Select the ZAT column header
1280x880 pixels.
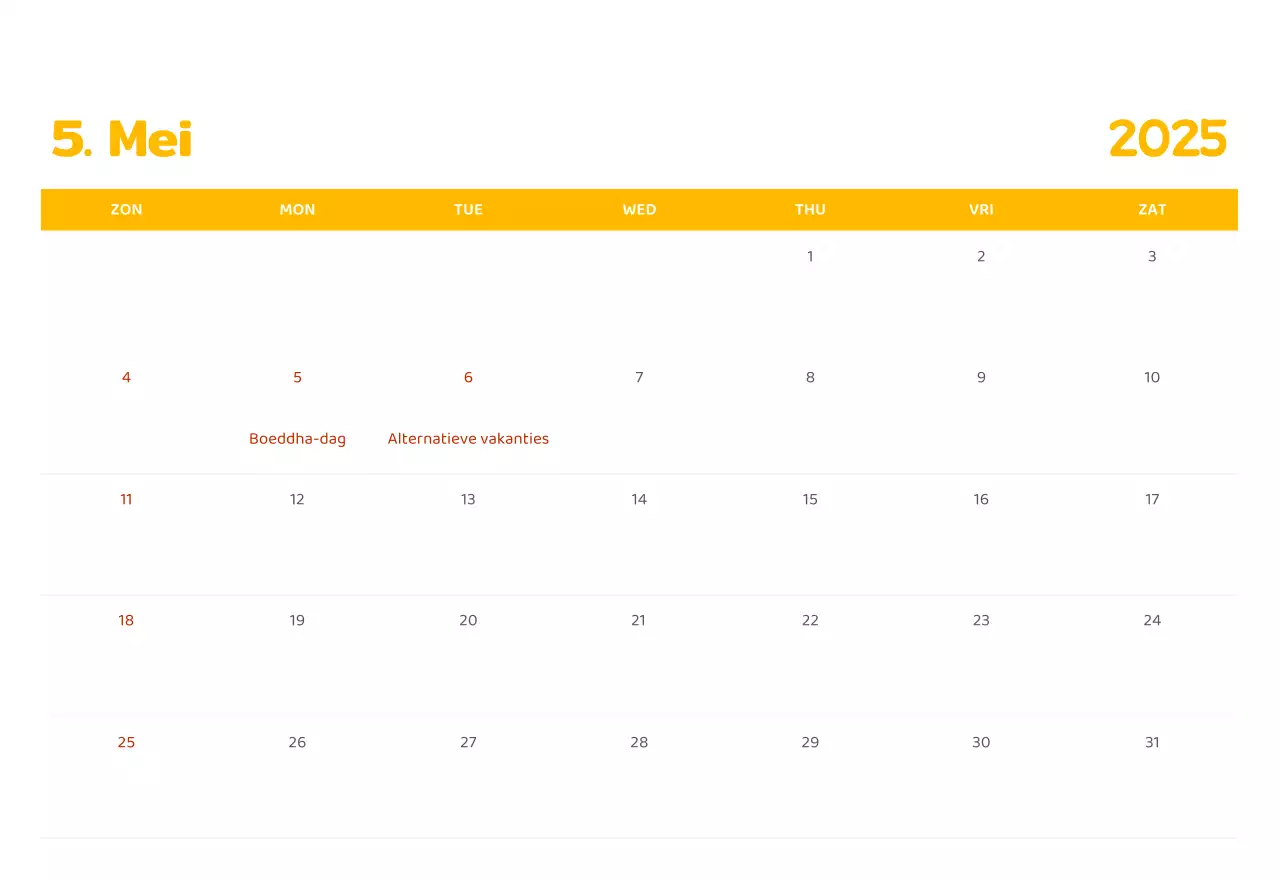point(1152,209)
